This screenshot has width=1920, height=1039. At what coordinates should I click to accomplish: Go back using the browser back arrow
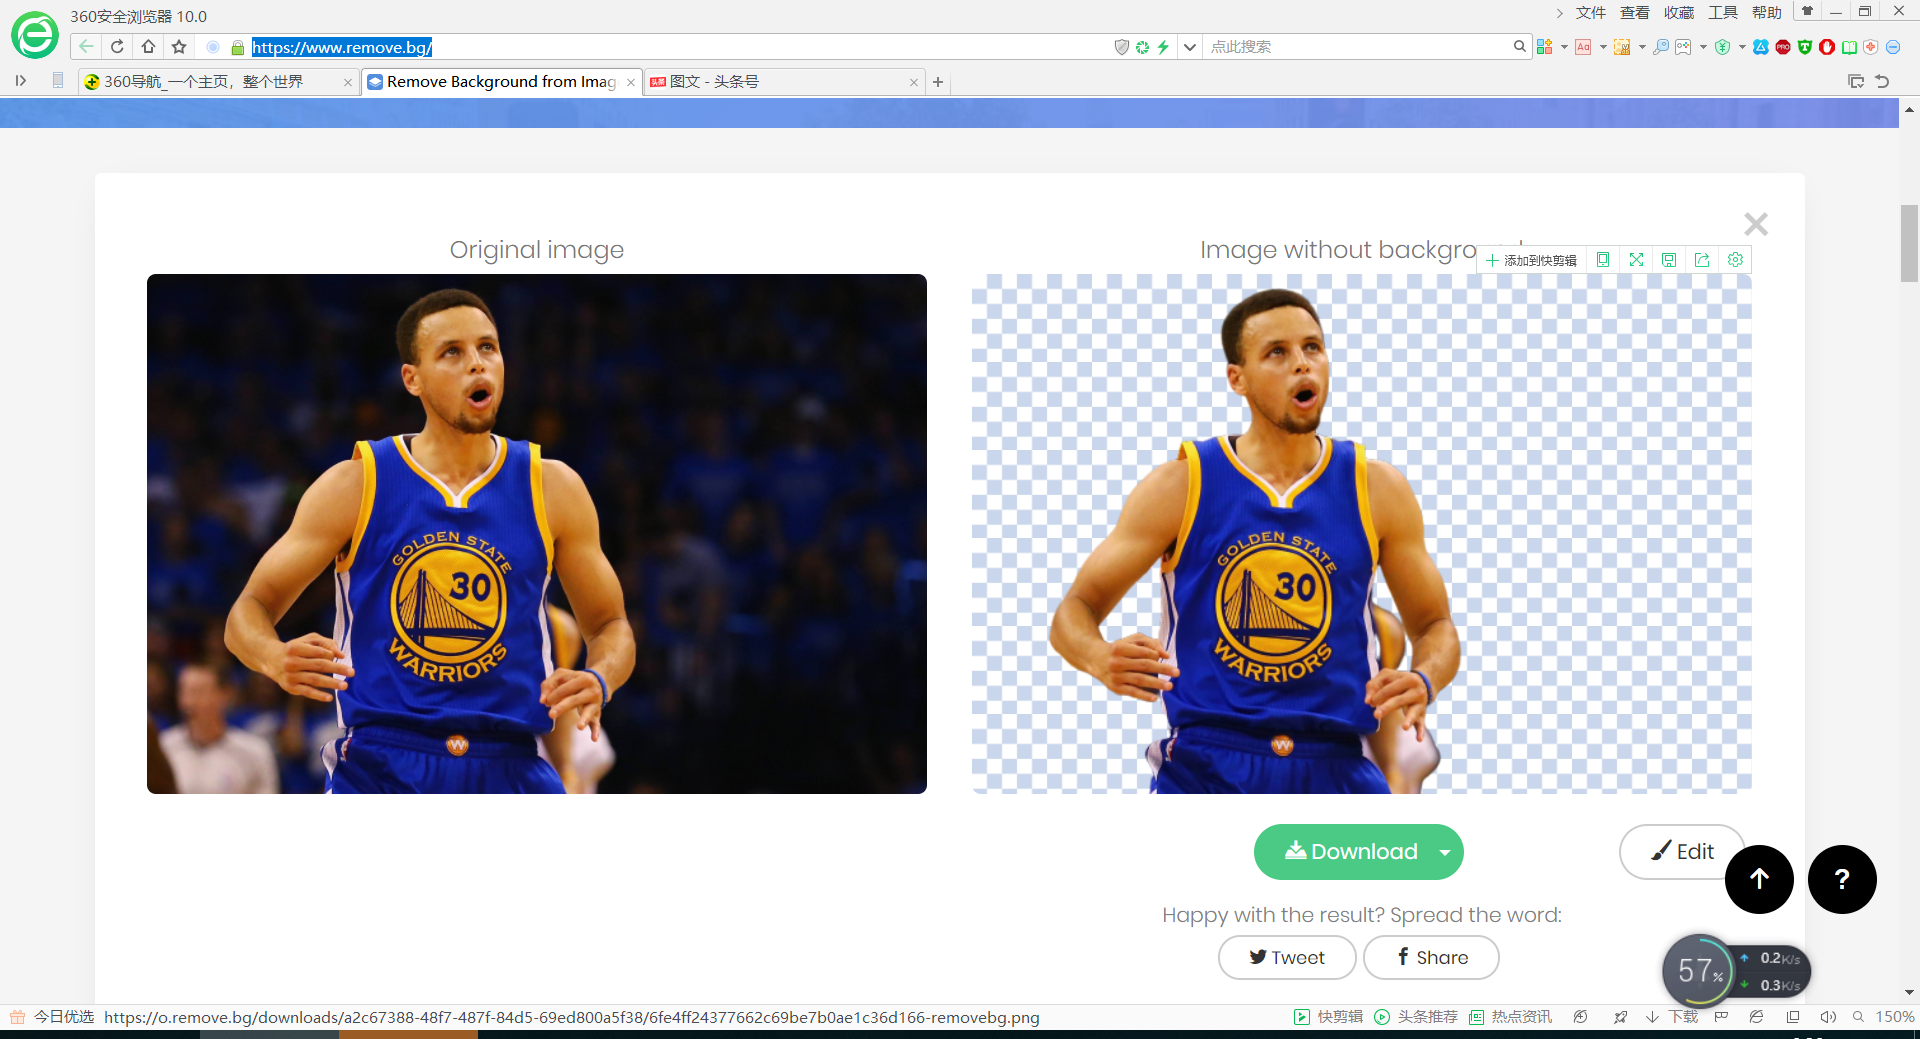(x=86, y=47)
